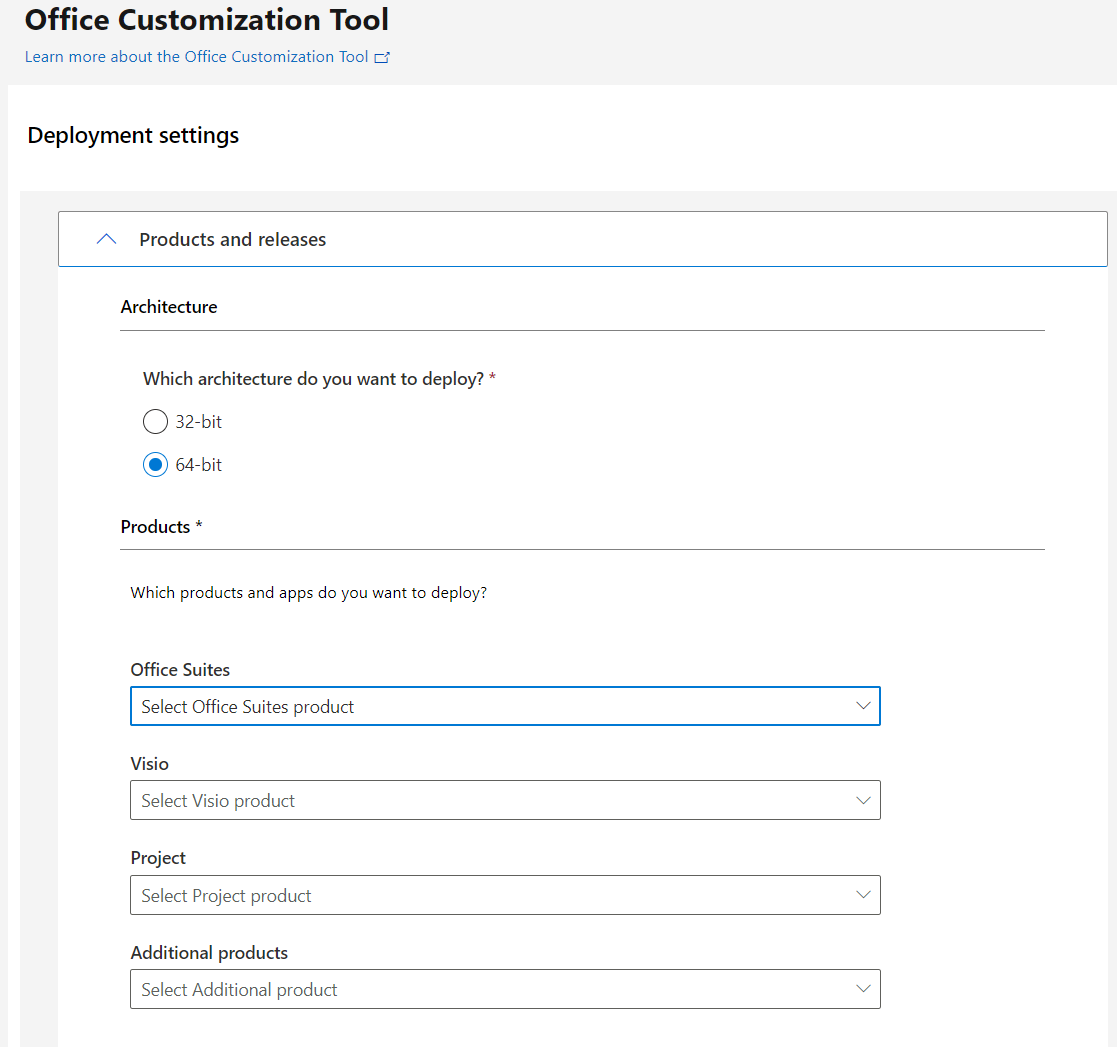
Task: Click the Additional products dropdown chevron icon
Action: coord(863,989)
